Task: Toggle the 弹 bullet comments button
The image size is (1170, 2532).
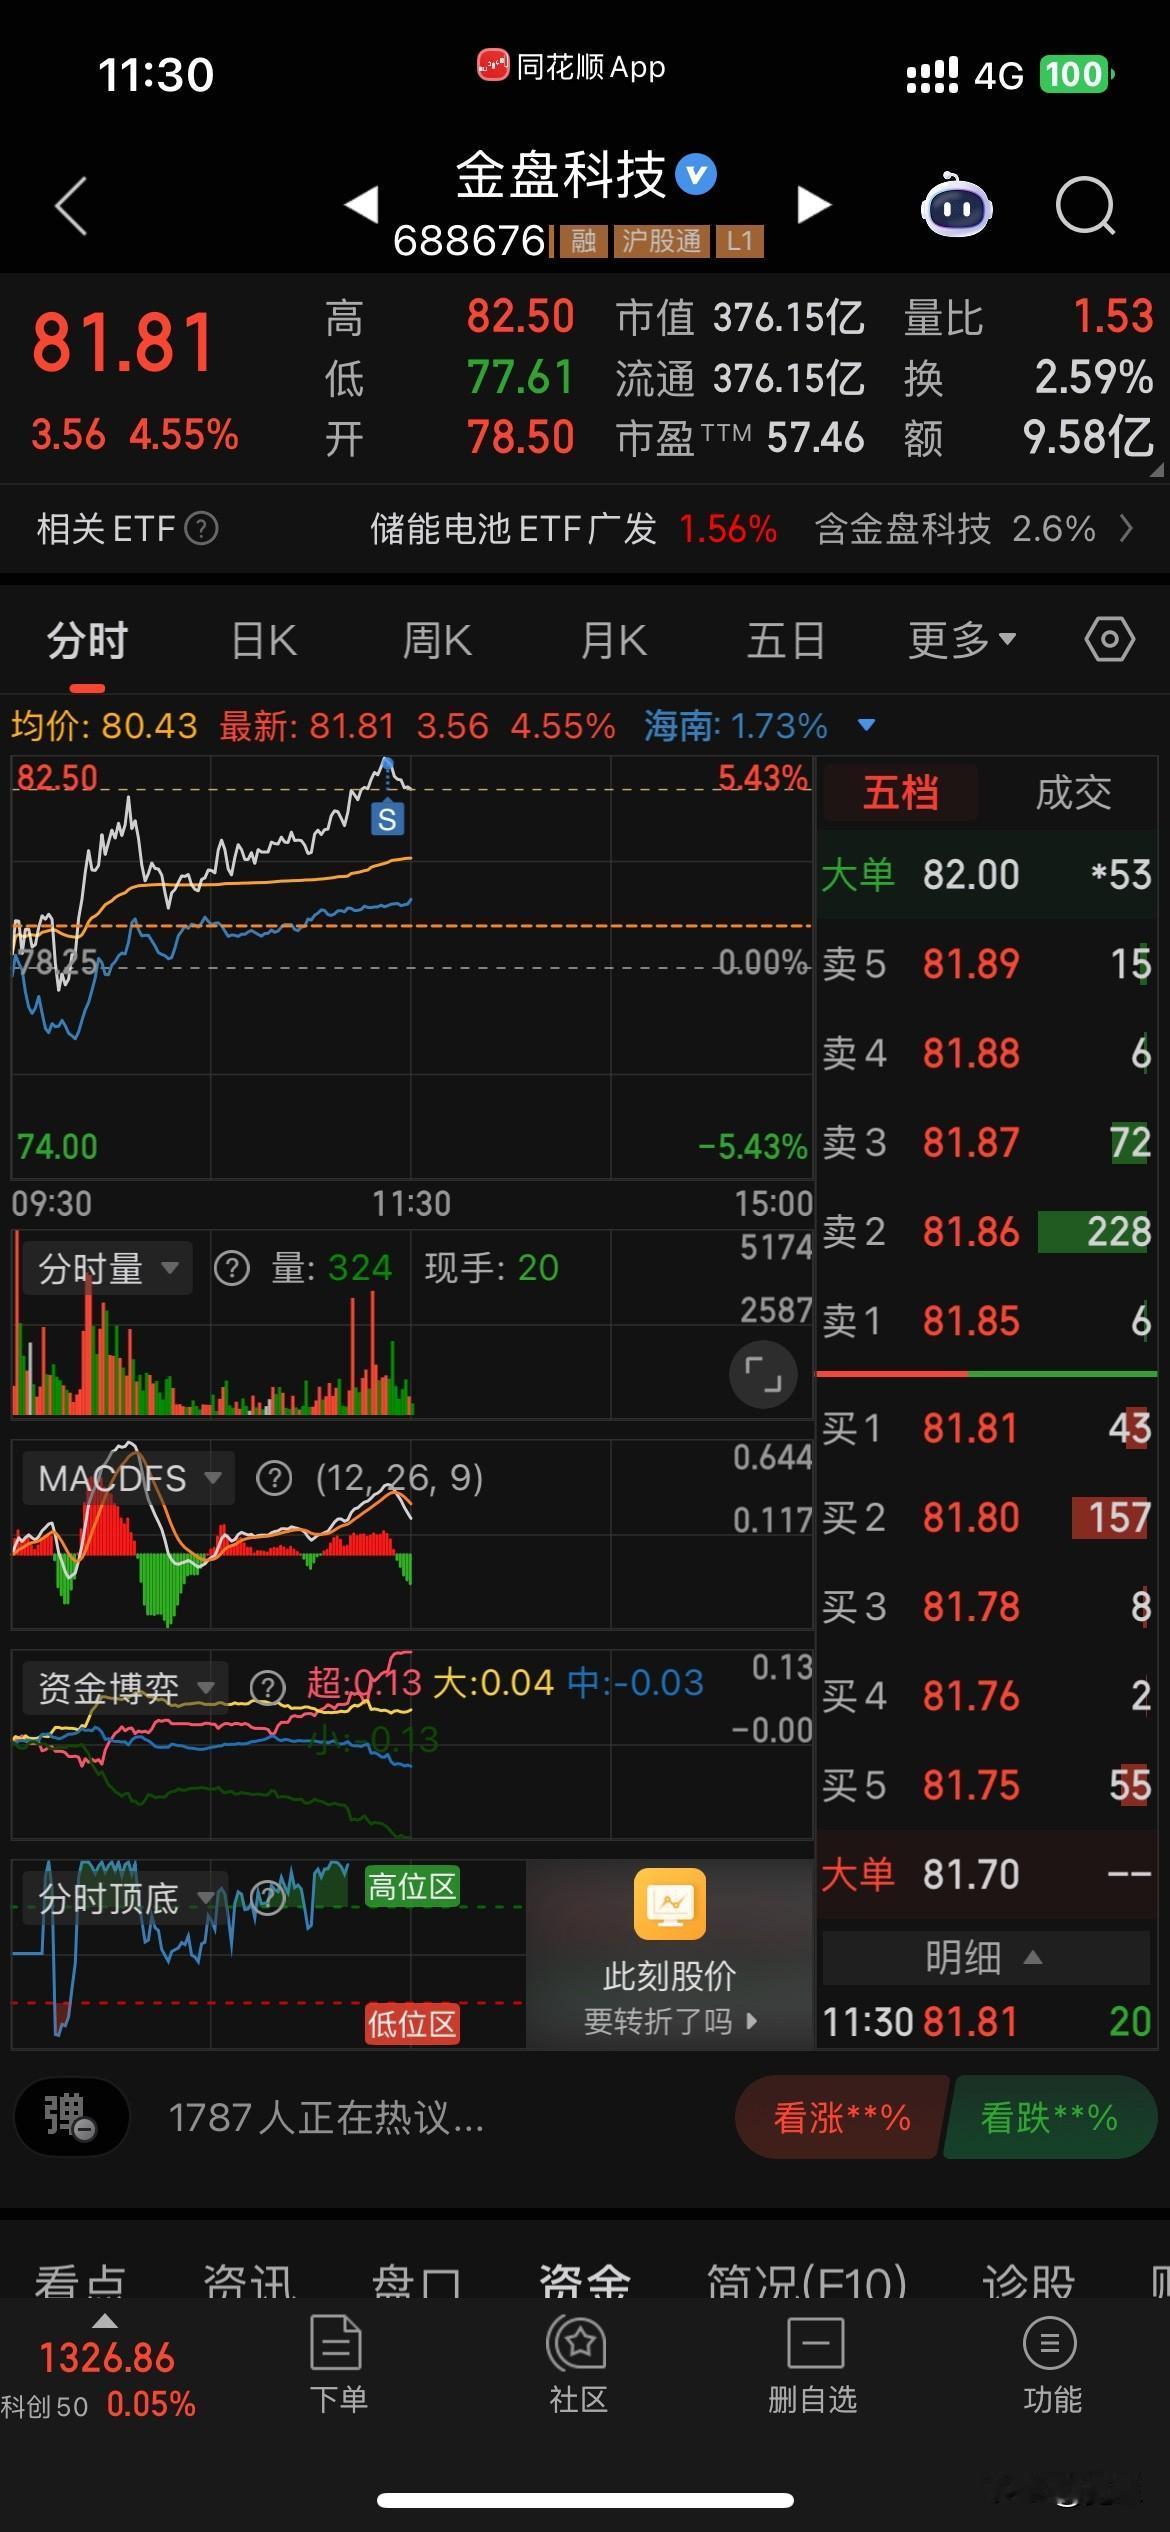Action: click(x=71, y=2117)
